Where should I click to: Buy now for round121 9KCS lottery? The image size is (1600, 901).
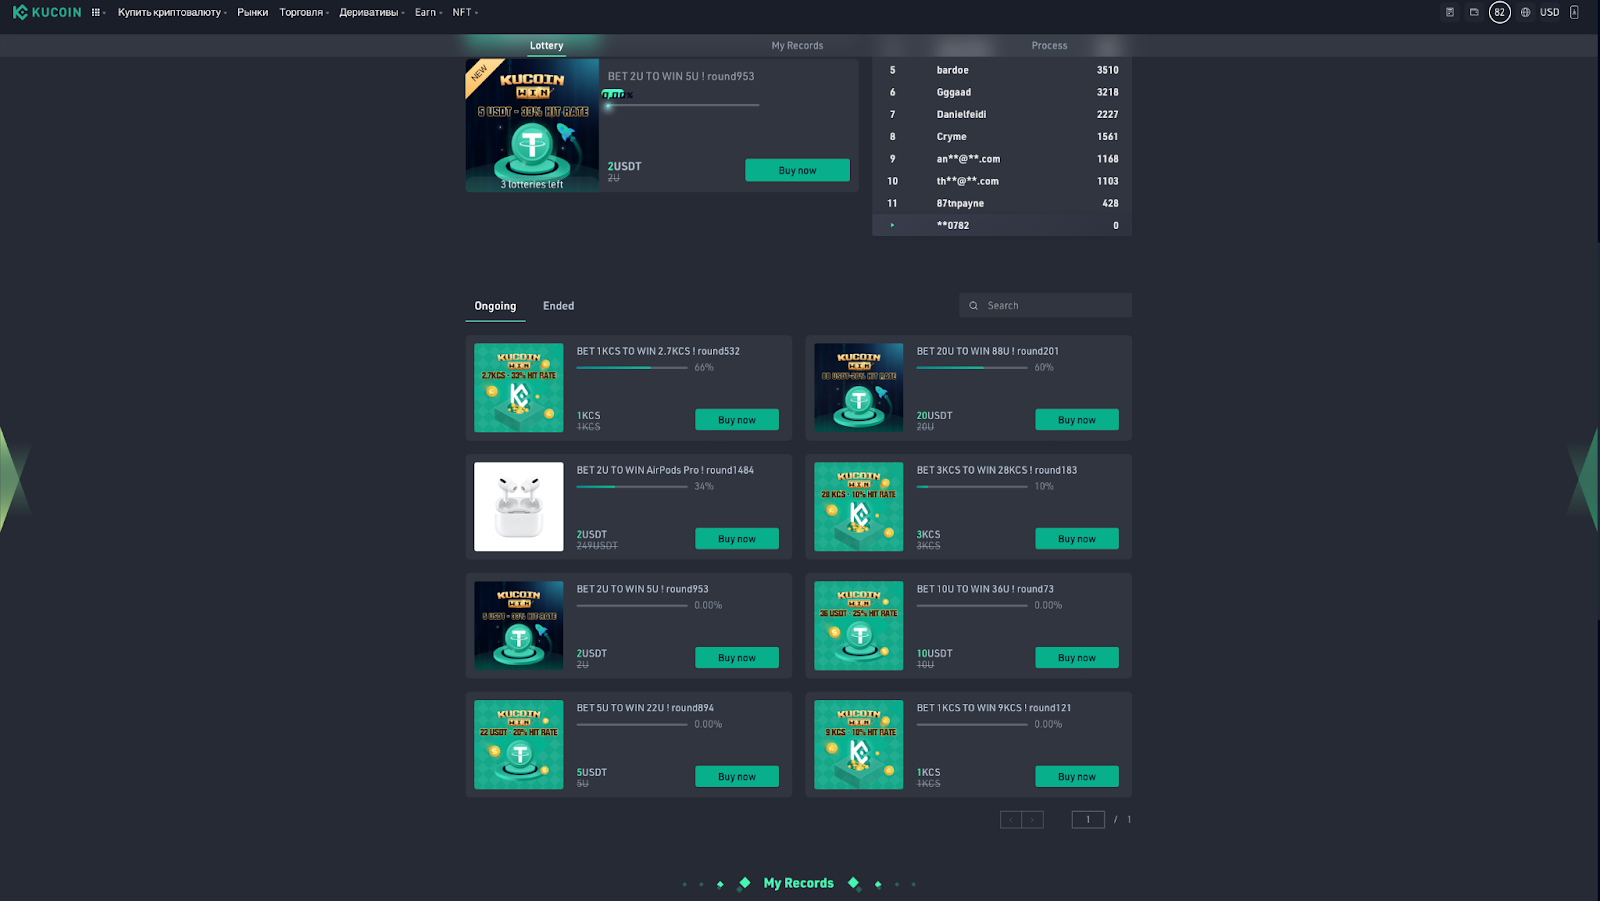pyautogui.click(x=1077, y=777)
